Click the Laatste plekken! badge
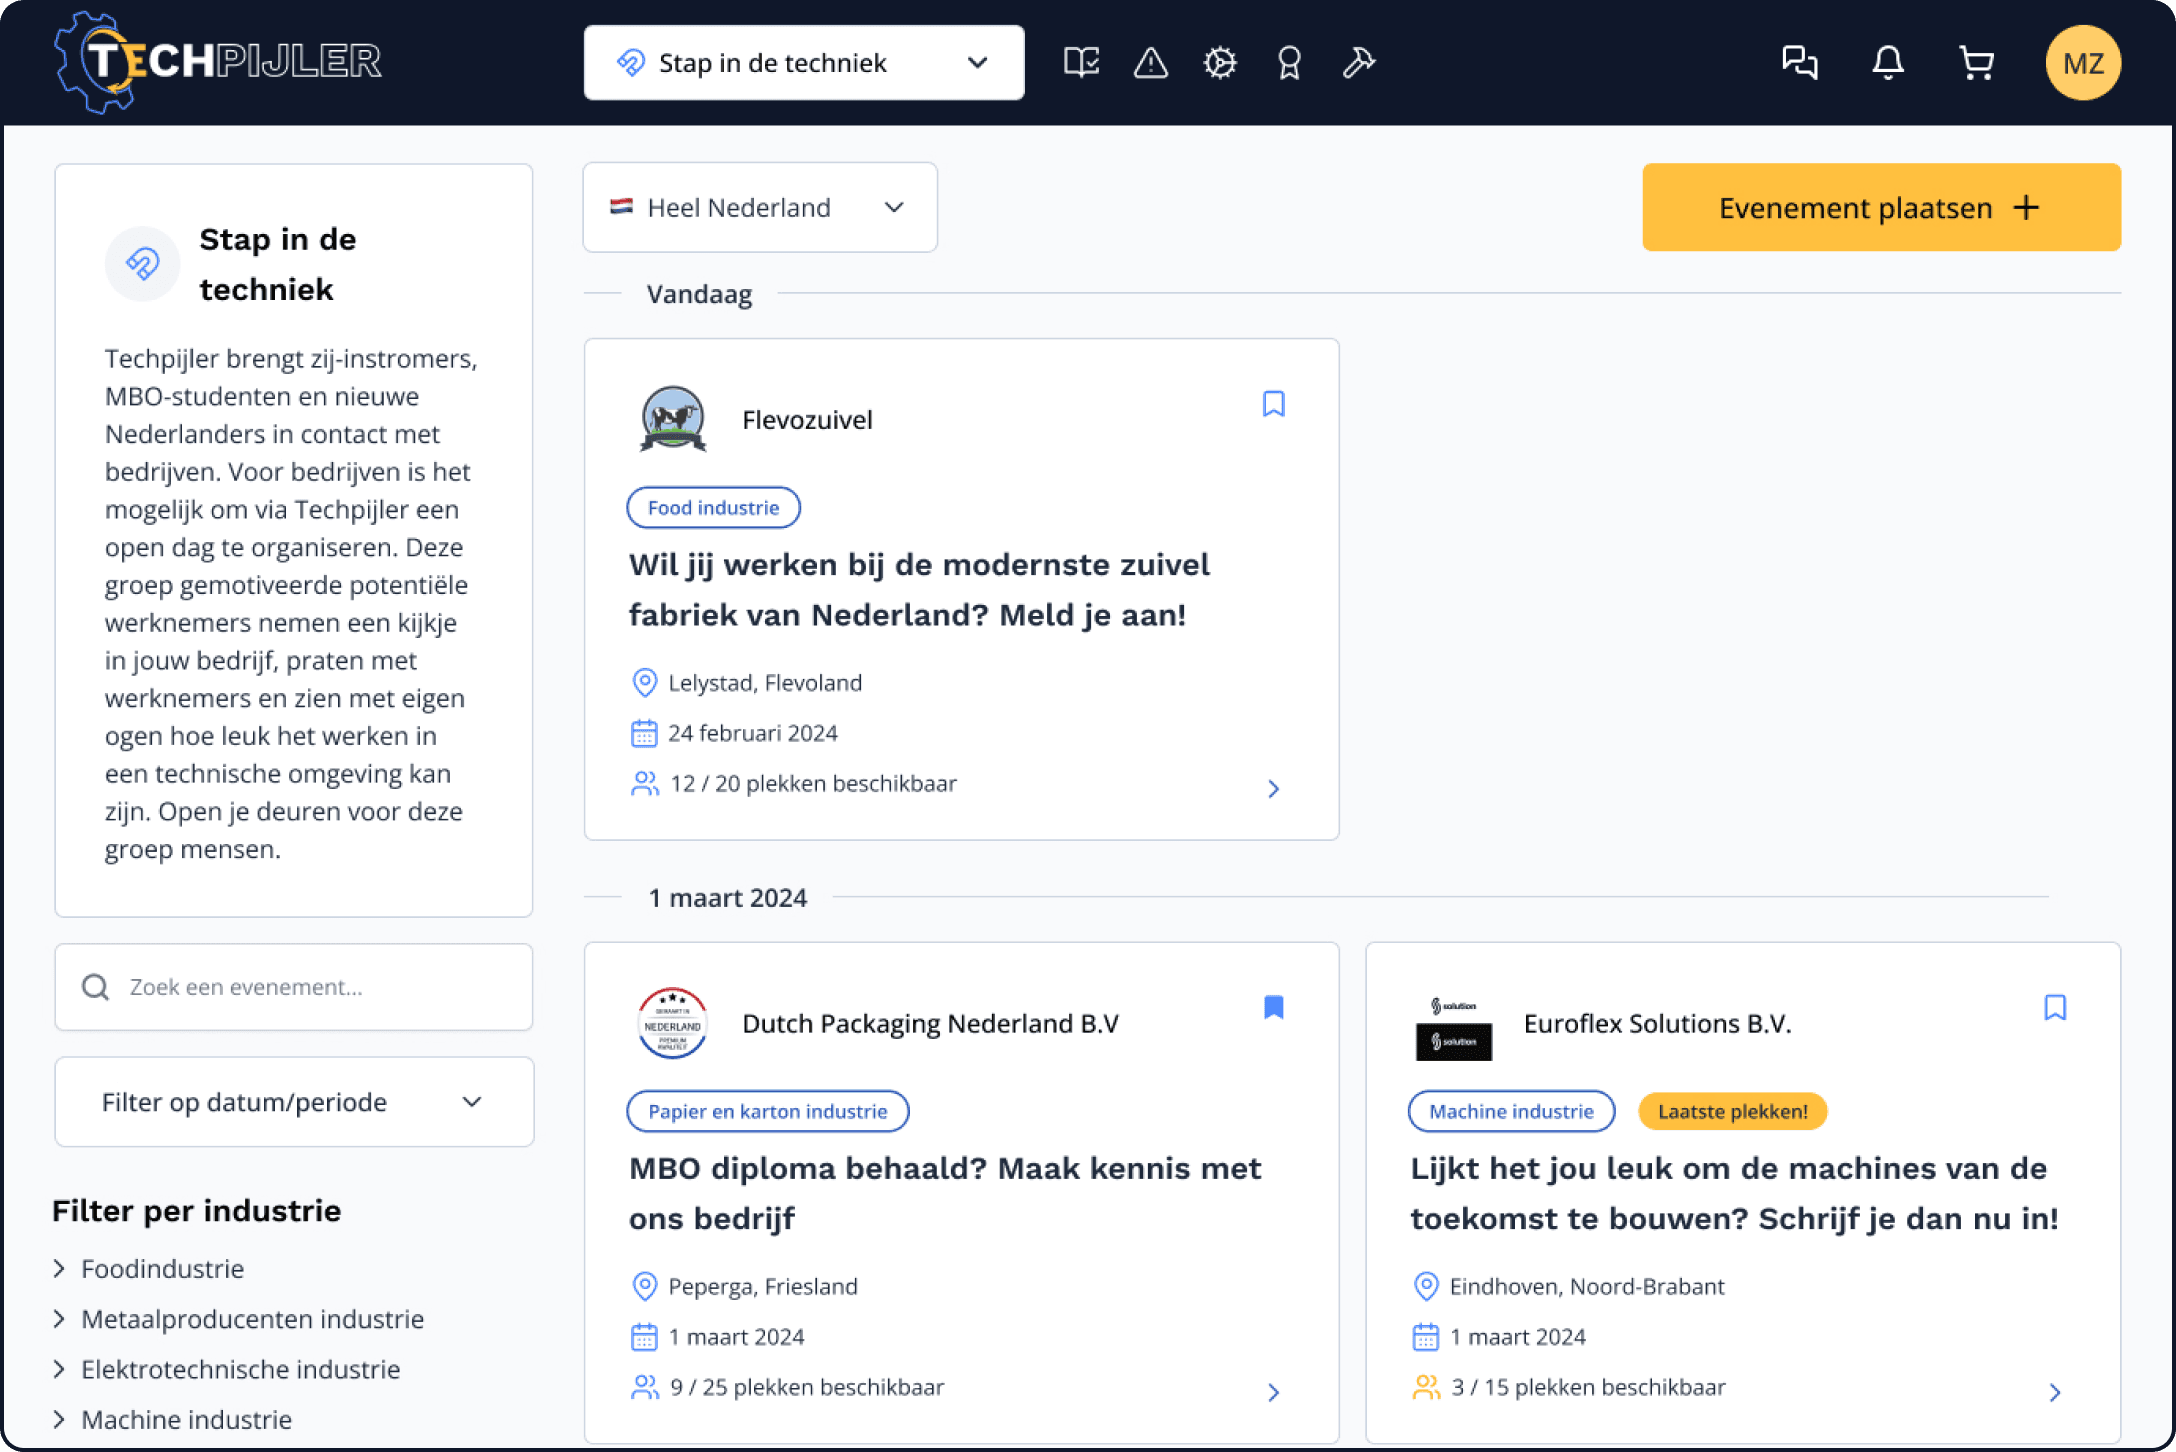The image size is (2176, 1452). click(1732, 1111)
